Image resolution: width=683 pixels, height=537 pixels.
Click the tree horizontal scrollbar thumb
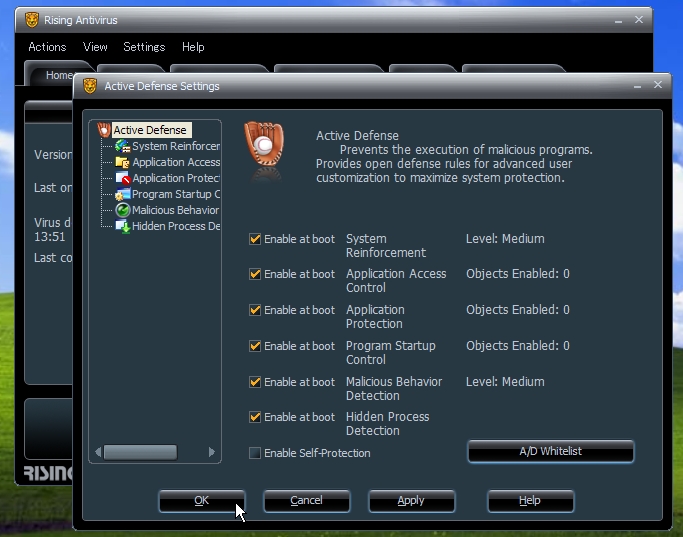click(x=140, y=452)
